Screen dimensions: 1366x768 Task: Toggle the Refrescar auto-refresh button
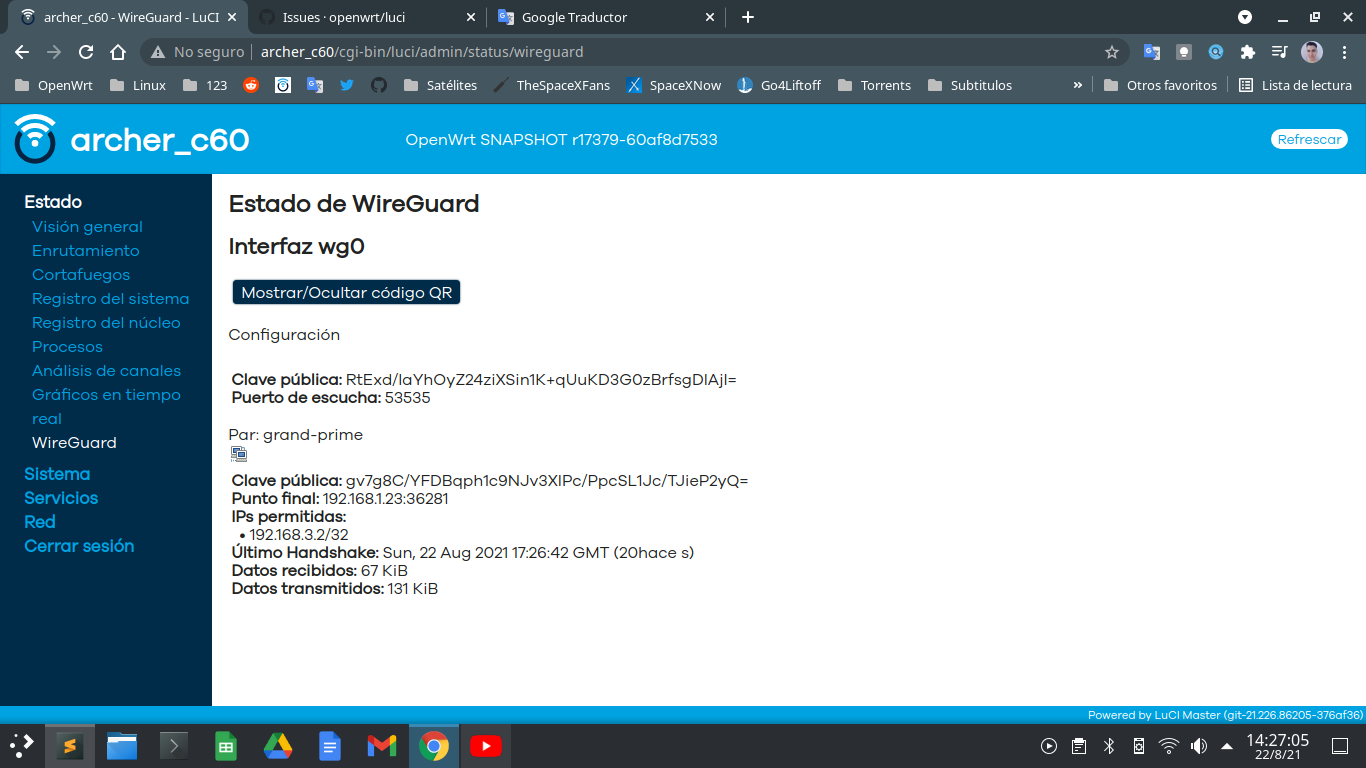(1309, 139)
